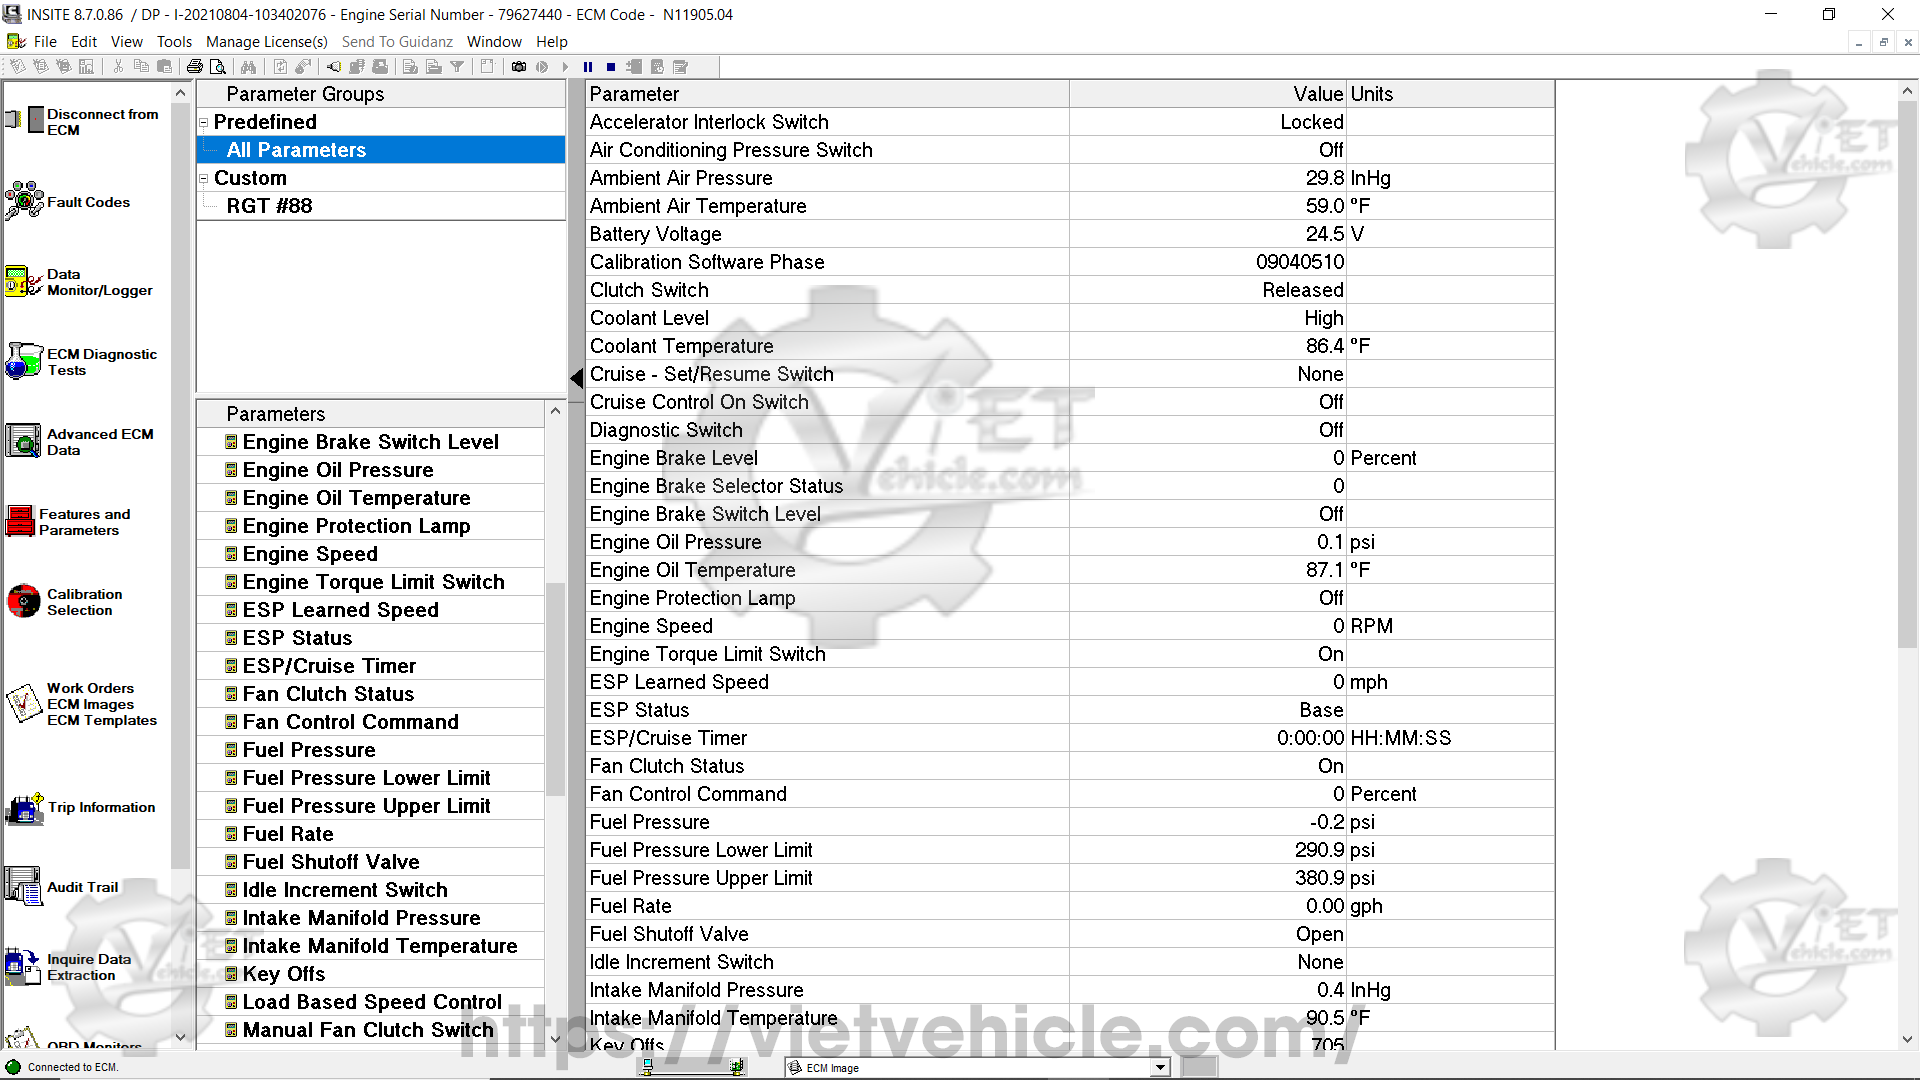Open the Tools menu

174,42
